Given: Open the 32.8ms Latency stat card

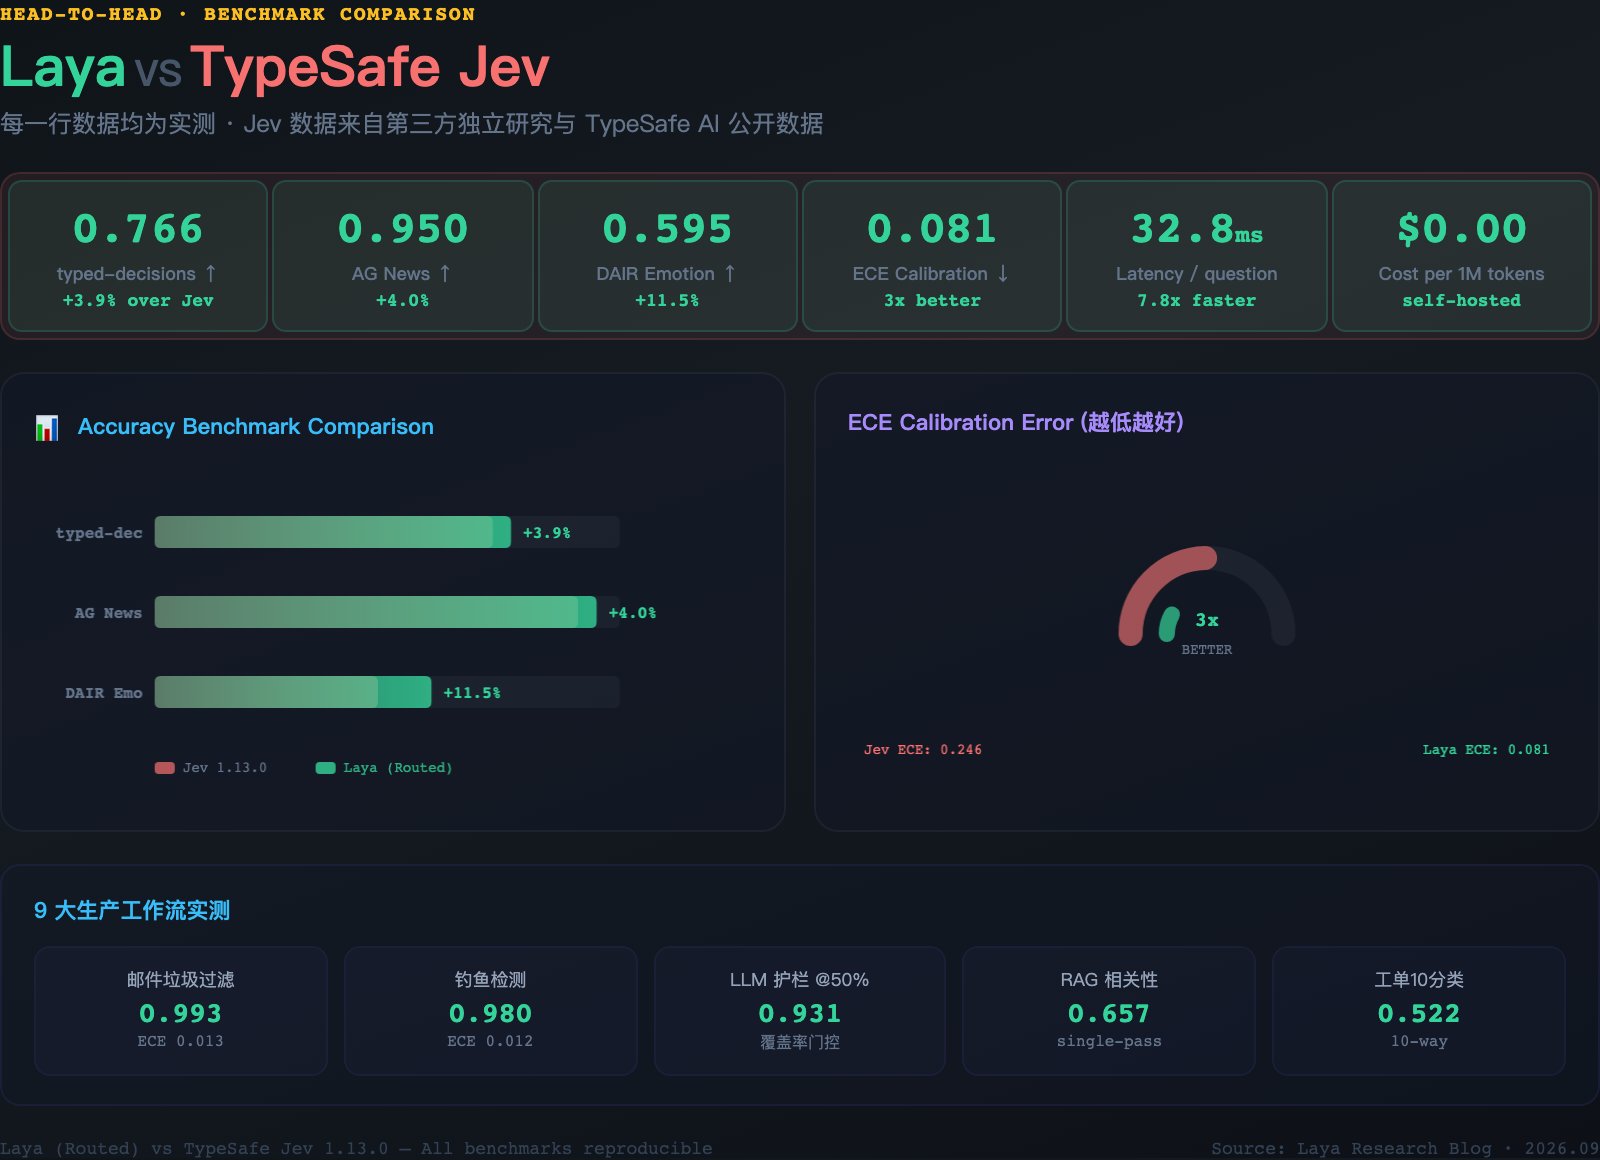Looking at the screenshot, I should [x=1197, y=256].
